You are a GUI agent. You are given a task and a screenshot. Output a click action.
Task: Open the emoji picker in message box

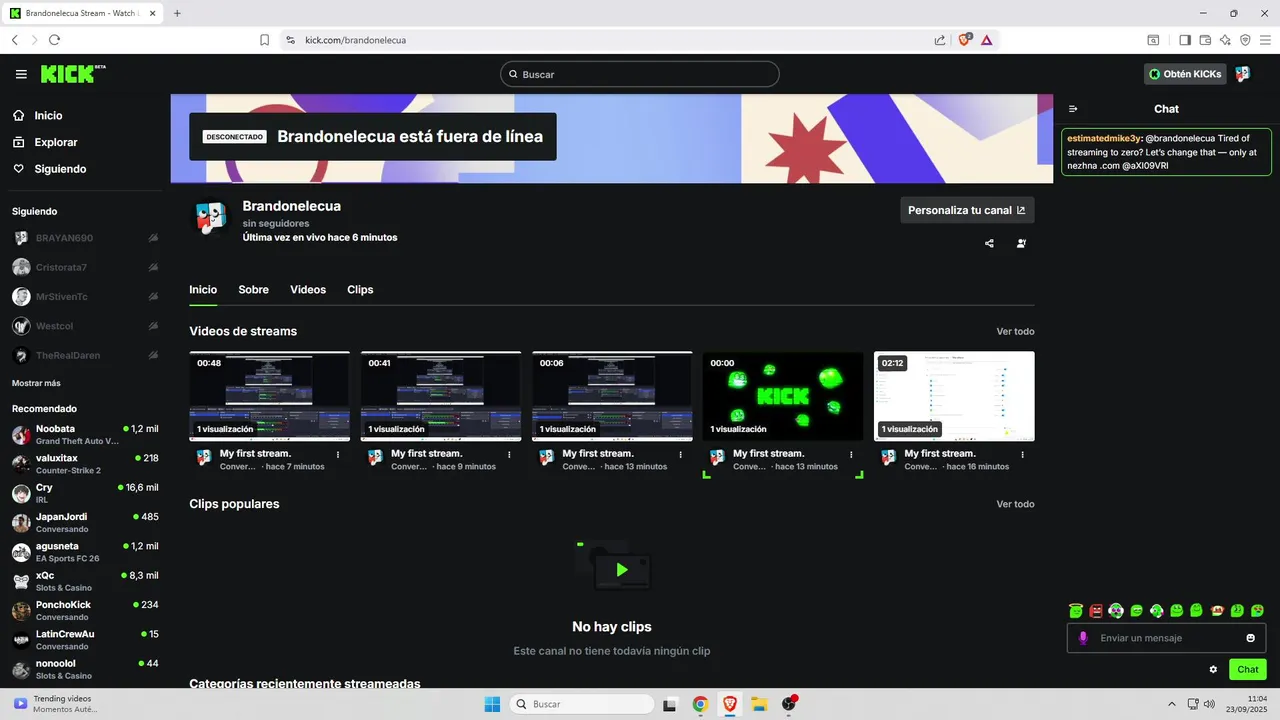pyautogui.click(x=1250, y=638)
